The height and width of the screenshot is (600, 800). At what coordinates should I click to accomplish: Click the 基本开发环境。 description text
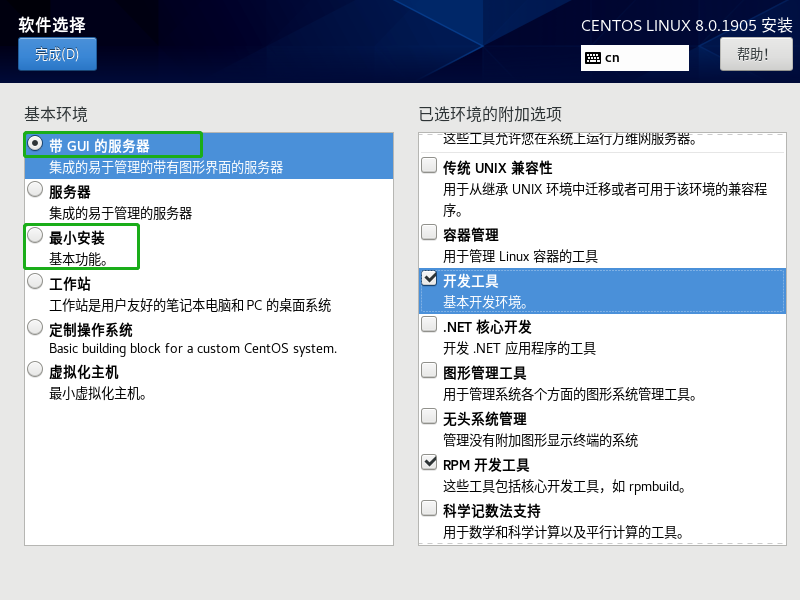coord(485,302)
